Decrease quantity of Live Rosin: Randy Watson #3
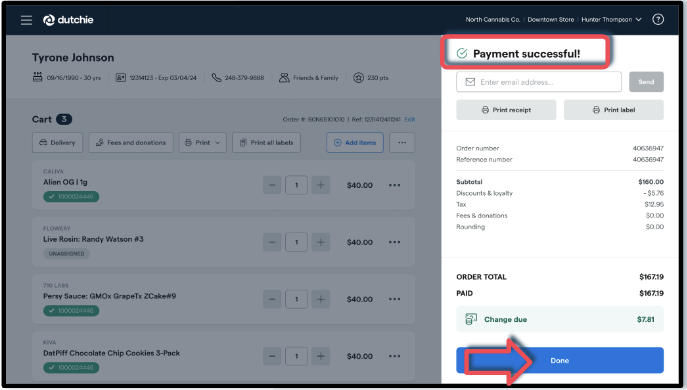Image resolution: width=687 pixels, height=390 pixels. (x=272, y=242)
